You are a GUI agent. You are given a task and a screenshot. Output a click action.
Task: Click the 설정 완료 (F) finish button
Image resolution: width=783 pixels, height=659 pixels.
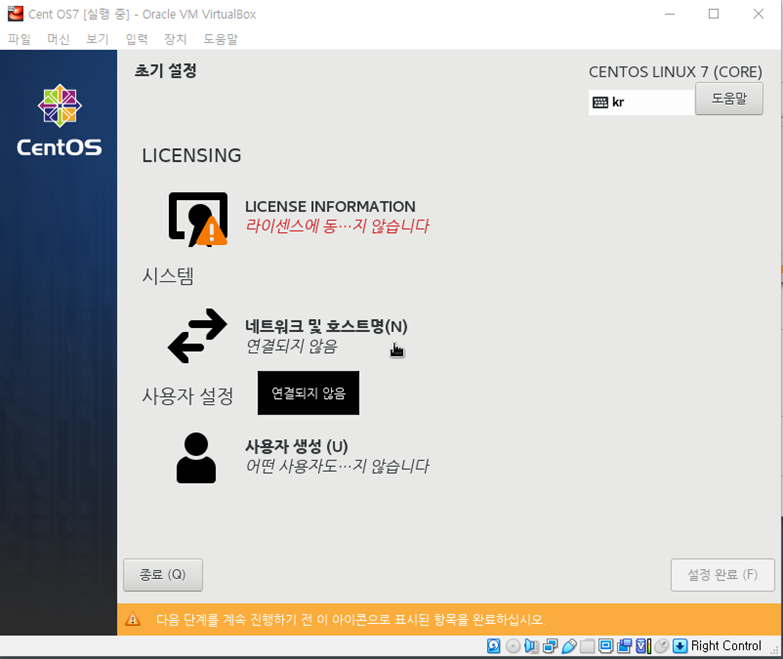pyautogui.click(x=723, y=575)
